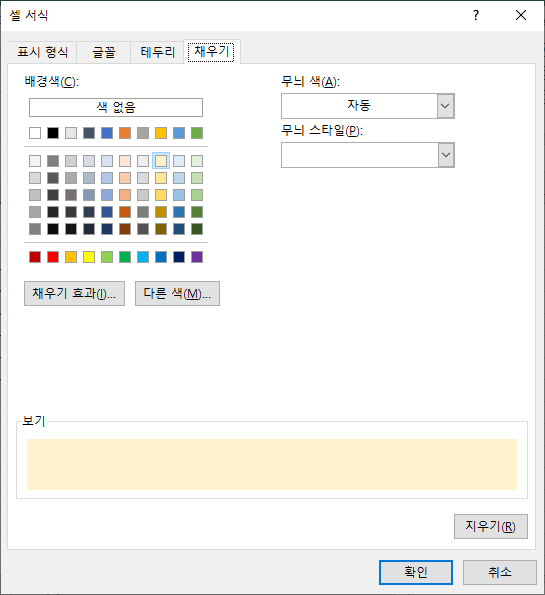Click the empty 무늬 스타일 combo box
The height and width of the screenshot is (595, 545).
[x=368, y=155]
